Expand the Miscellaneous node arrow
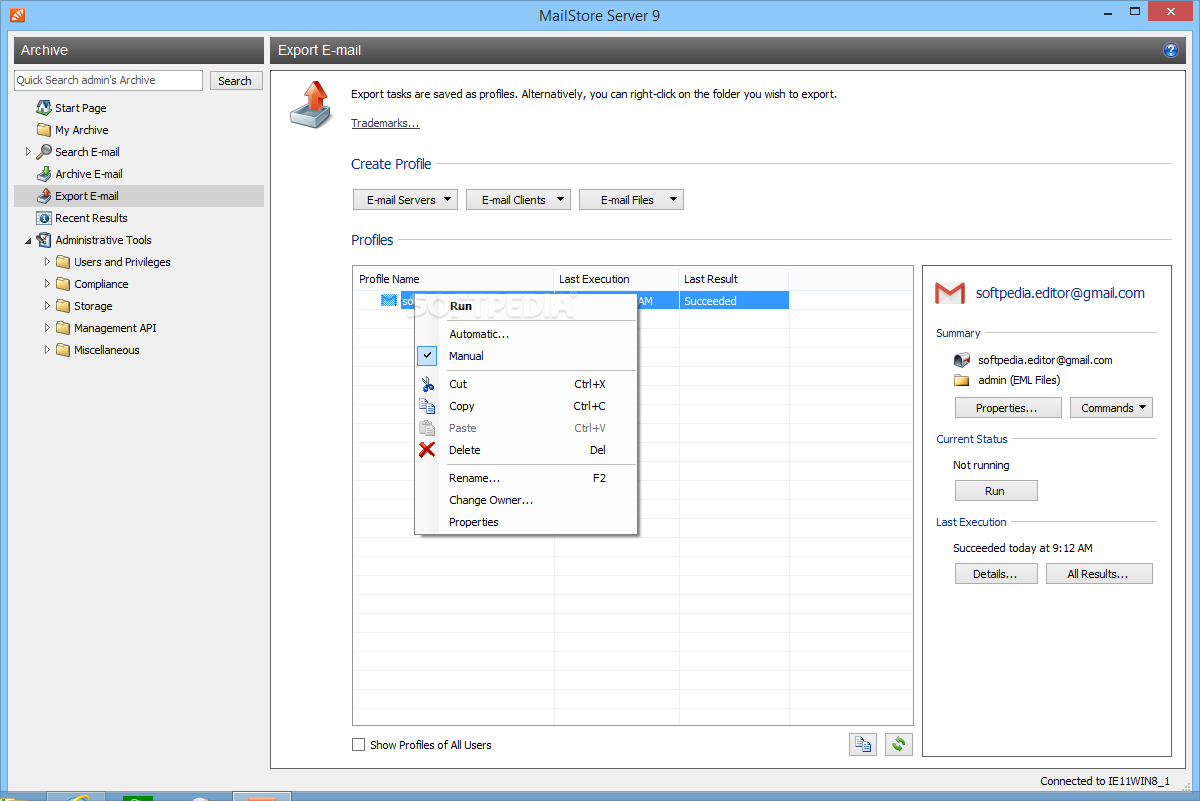 coord(47,350)
